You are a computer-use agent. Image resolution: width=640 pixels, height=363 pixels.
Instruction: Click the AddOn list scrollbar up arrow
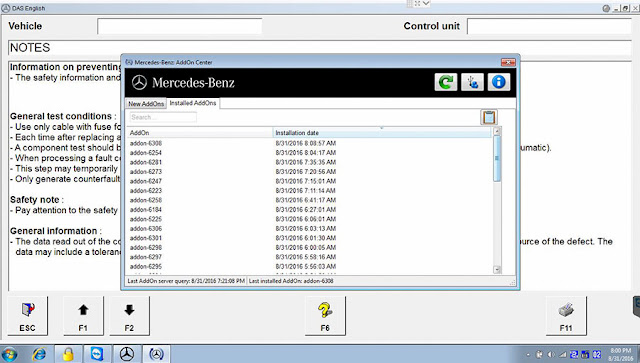click(497, 131)
